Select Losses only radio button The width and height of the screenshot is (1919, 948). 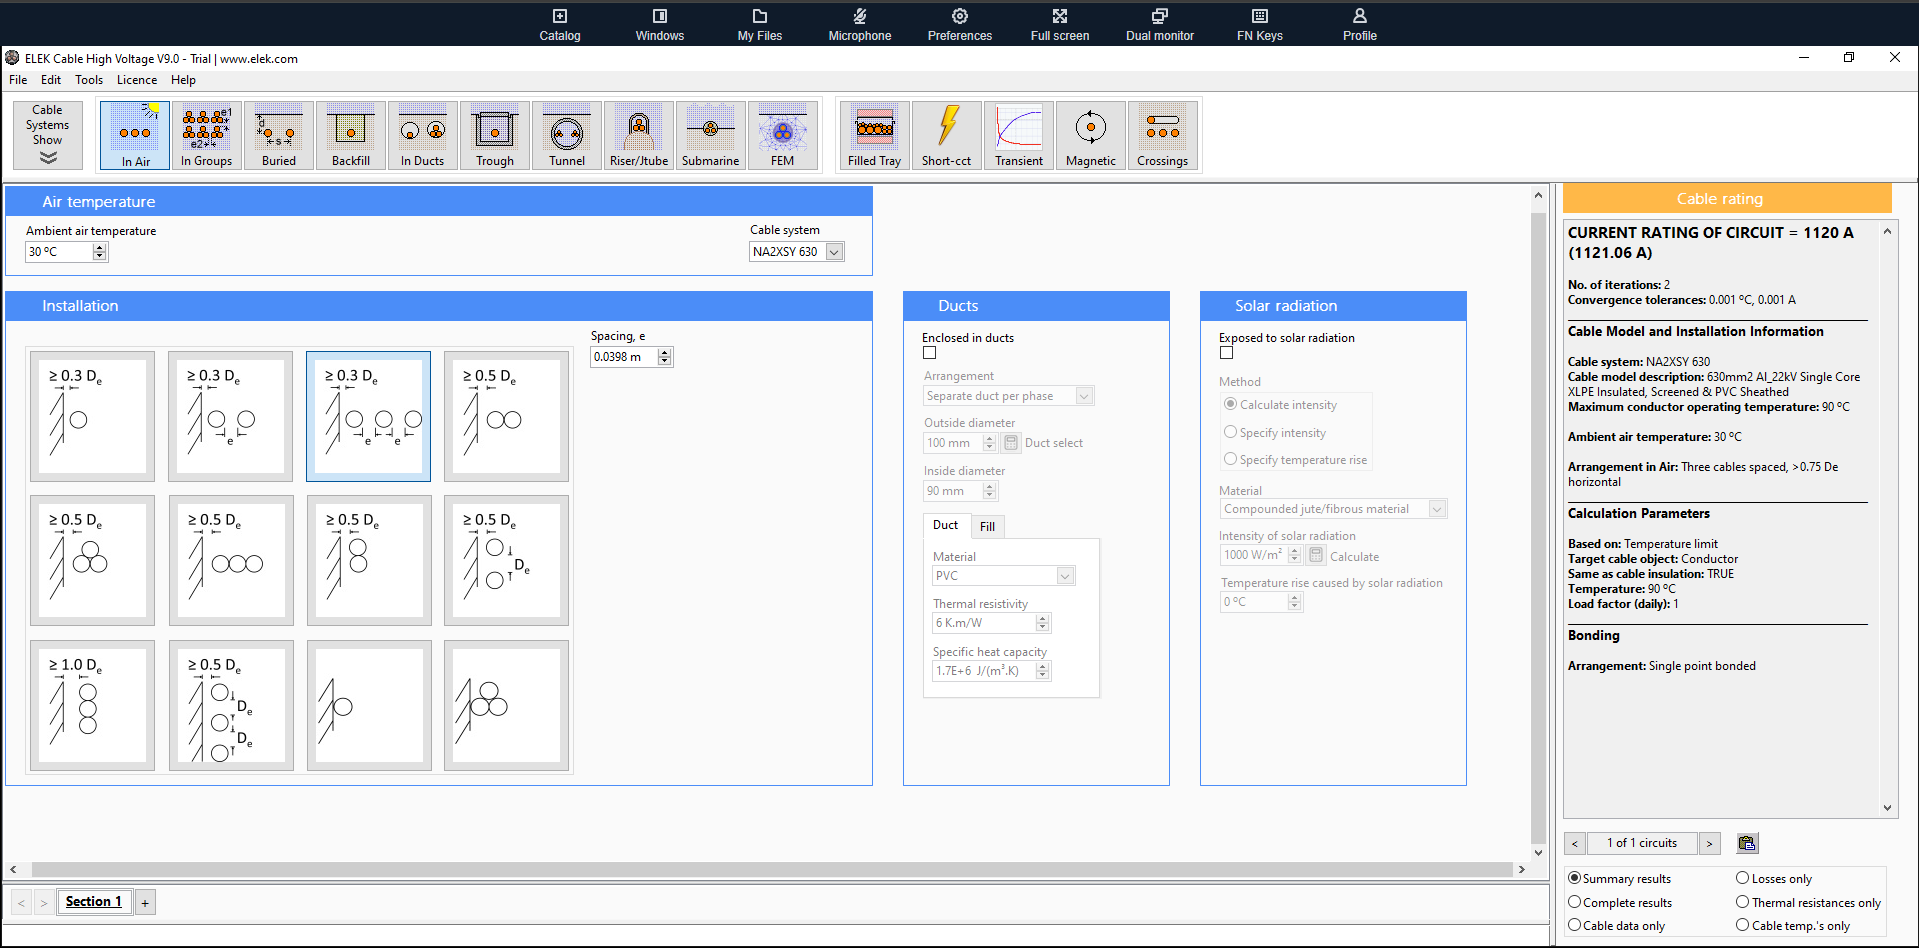[x=1743, y=878]
